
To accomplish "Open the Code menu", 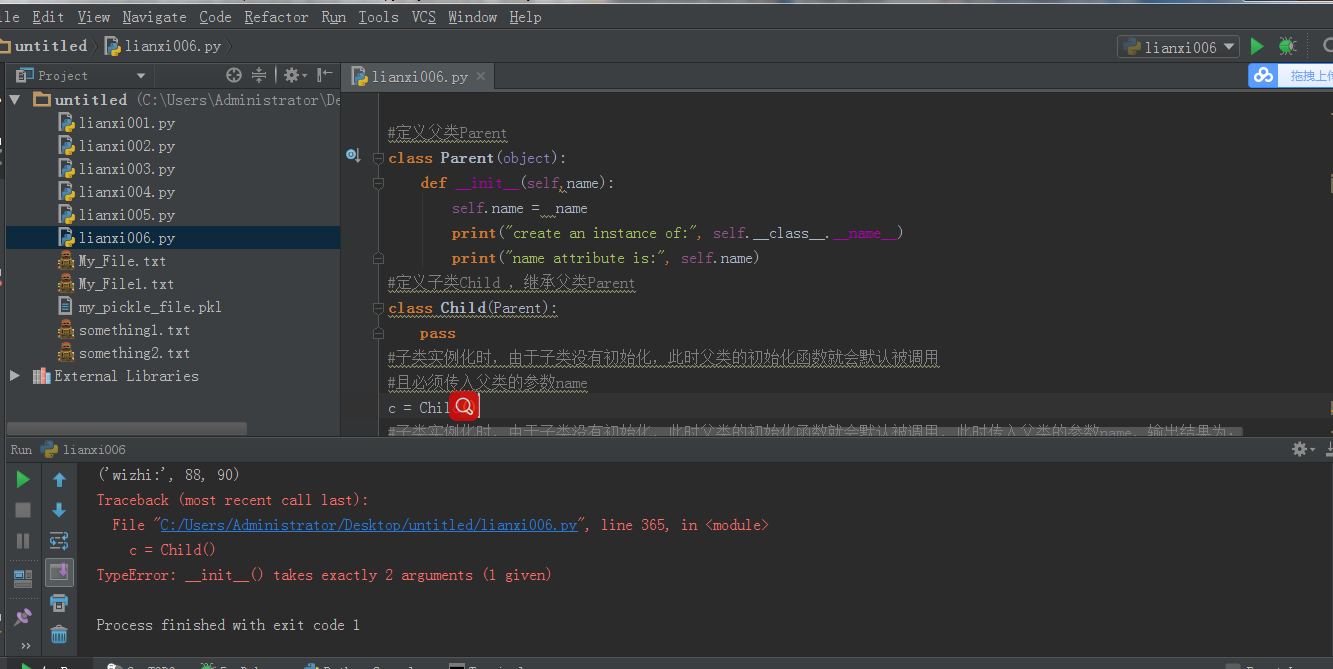I will click(215, 17).
